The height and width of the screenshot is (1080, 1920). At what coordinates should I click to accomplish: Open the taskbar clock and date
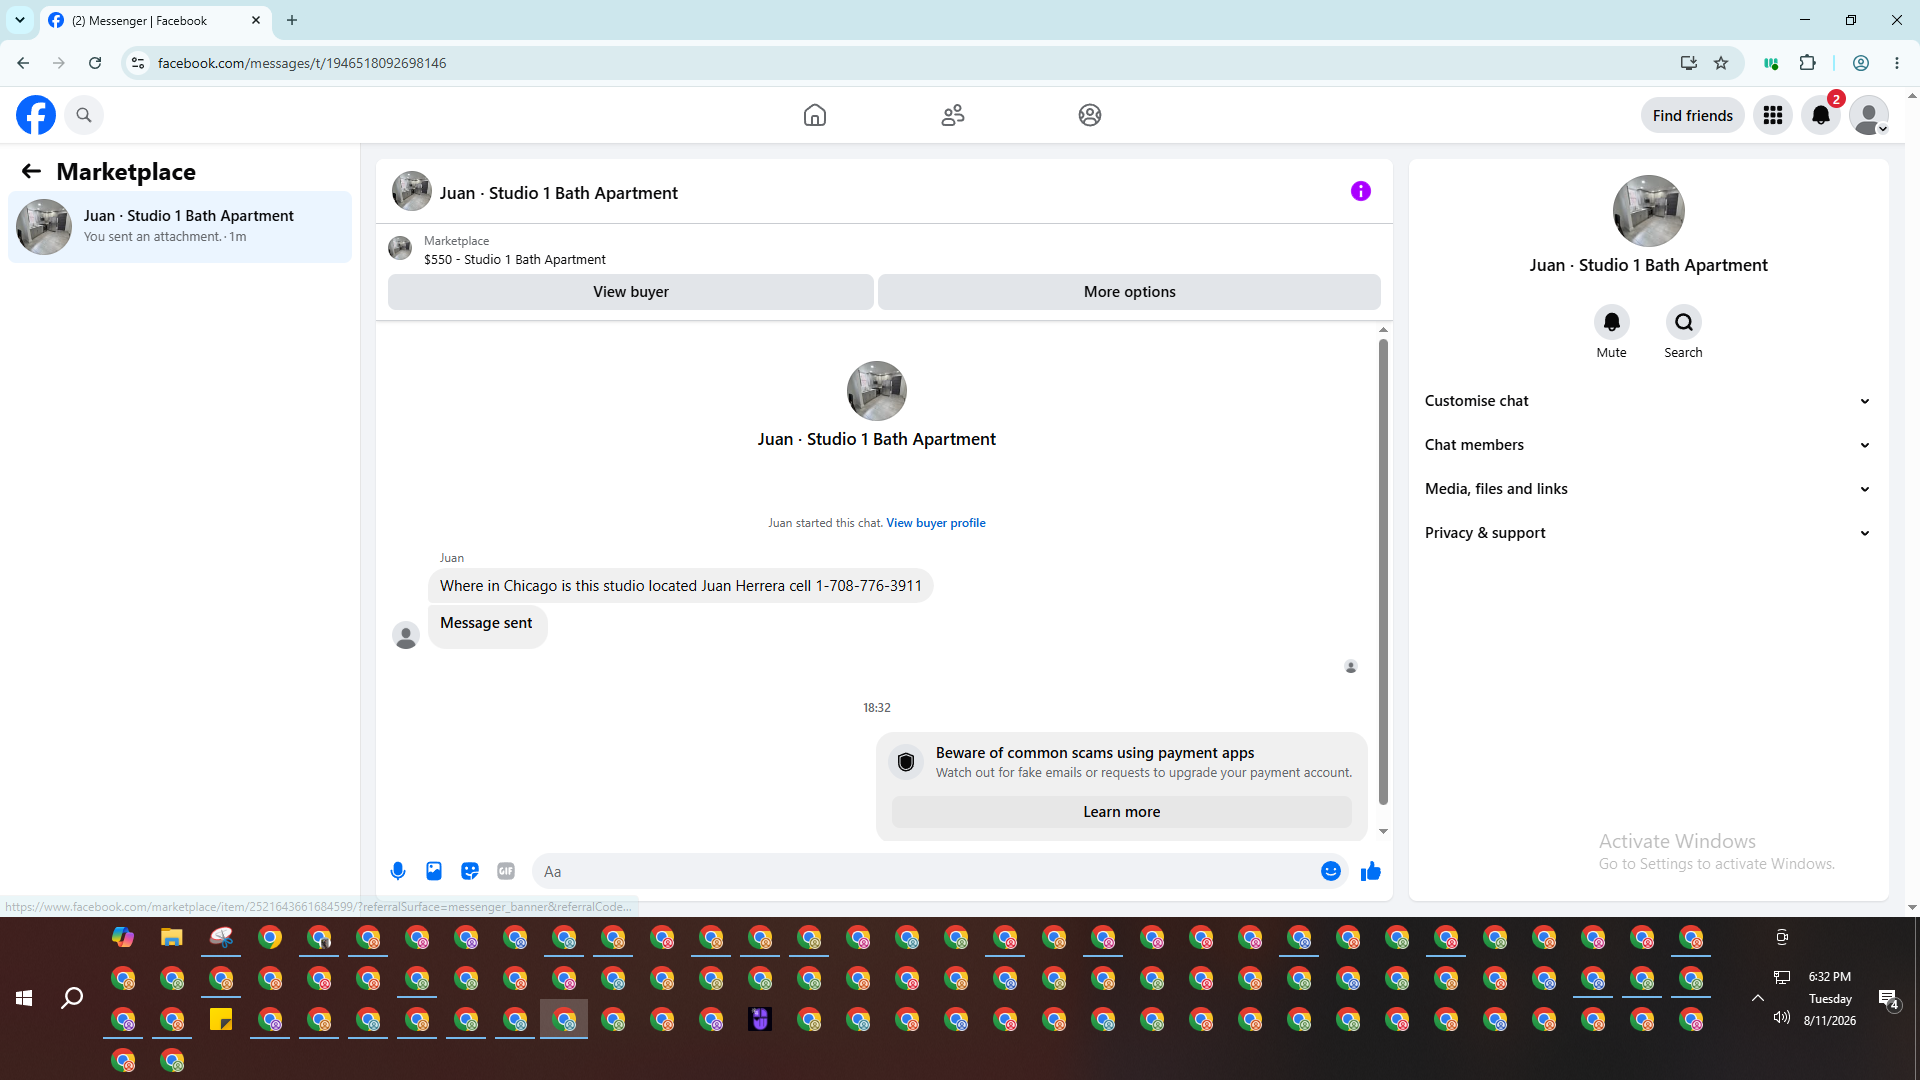coord(1830,998)
